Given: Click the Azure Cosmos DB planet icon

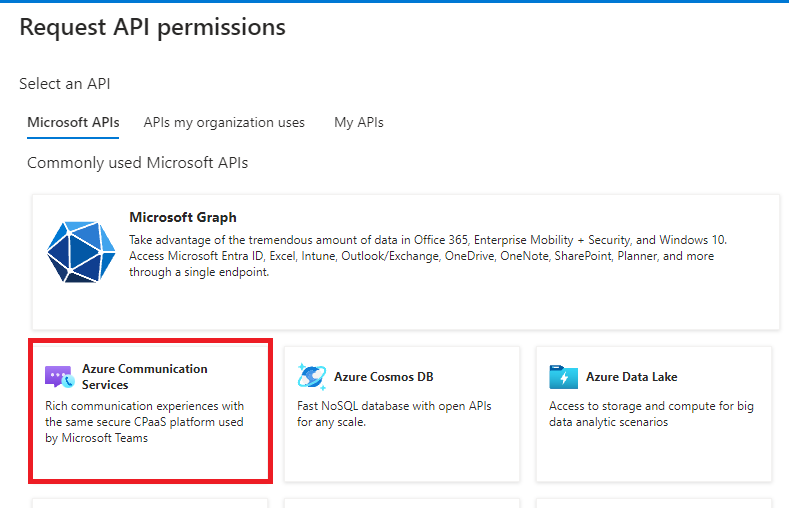Looking at the screenshot, I should tap(312, 376).
